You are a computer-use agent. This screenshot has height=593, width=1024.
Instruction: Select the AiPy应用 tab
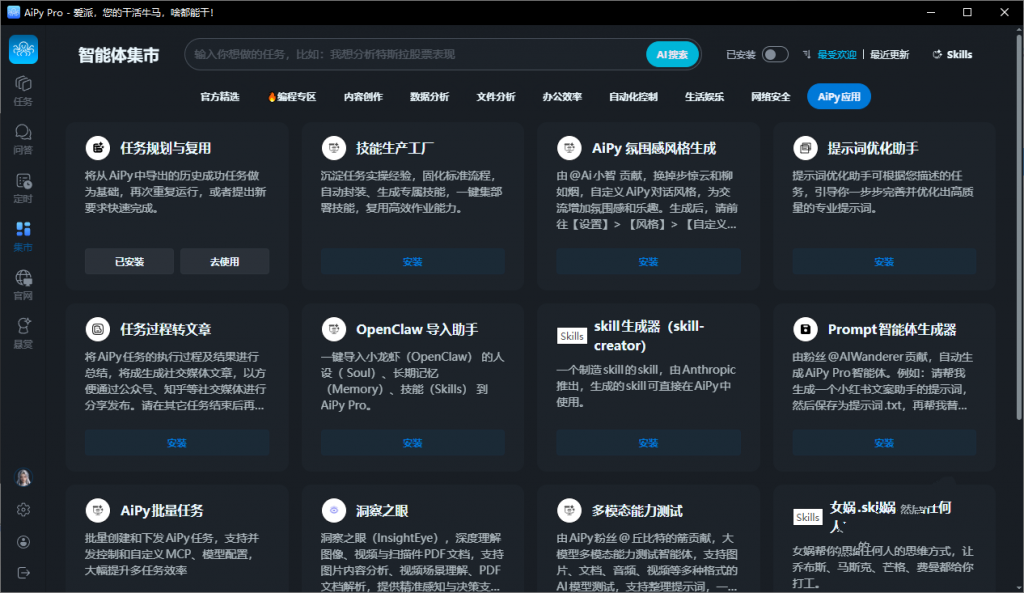click(839, 97)
